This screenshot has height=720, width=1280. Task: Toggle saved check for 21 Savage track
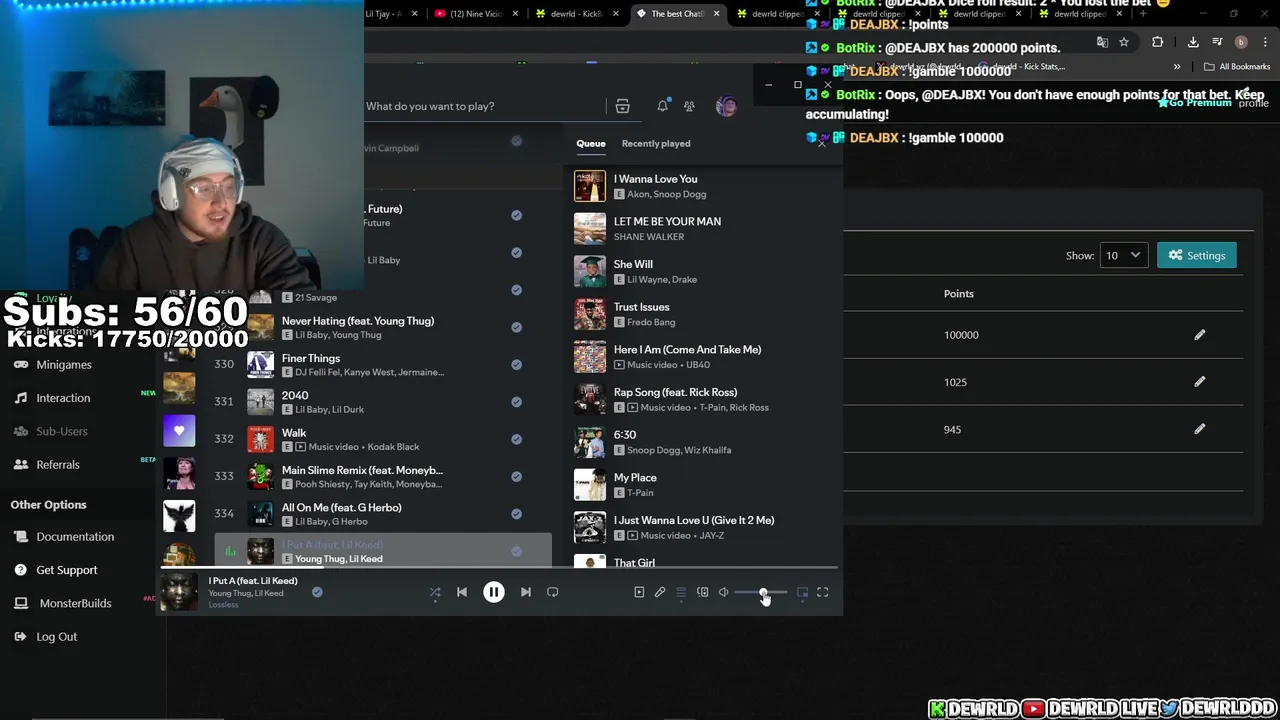click(x=516, y=290)
